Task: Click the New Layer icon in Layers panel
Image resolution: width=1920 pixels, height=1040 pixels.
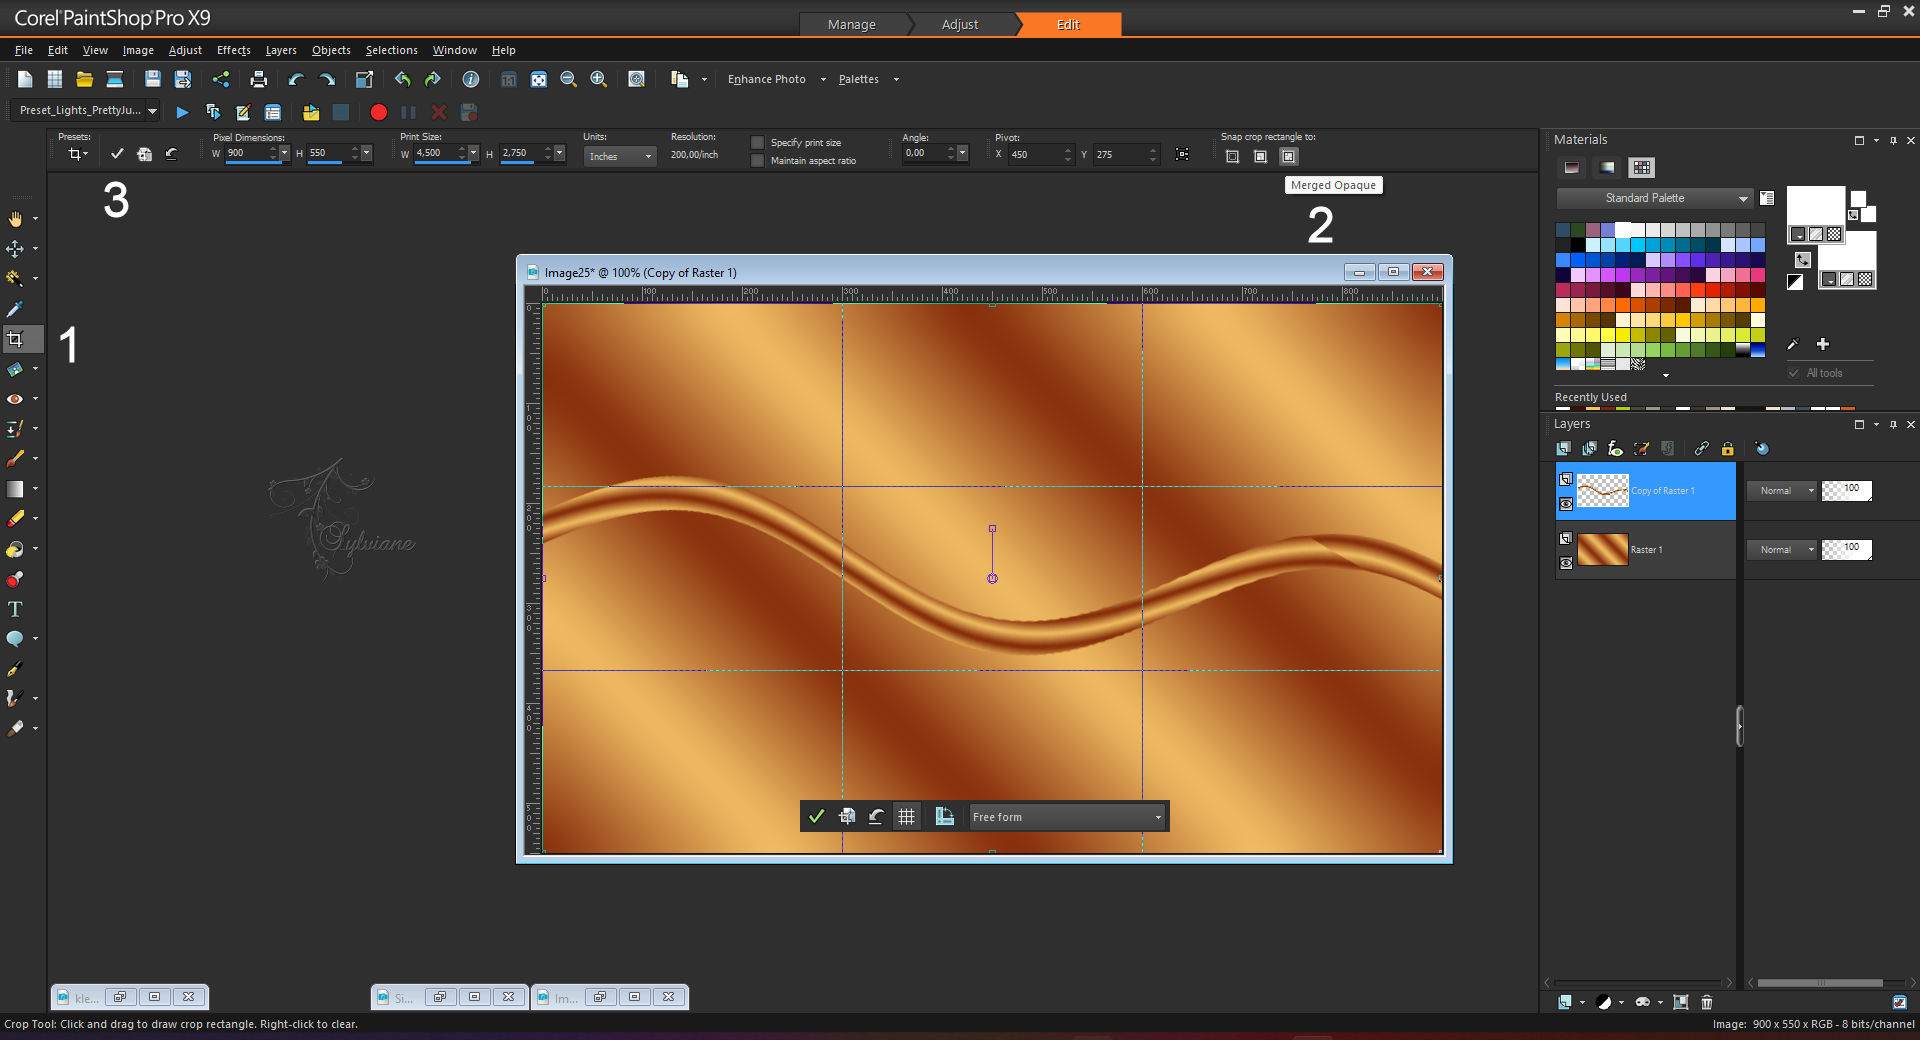Action: (x=1564, y=1002)
